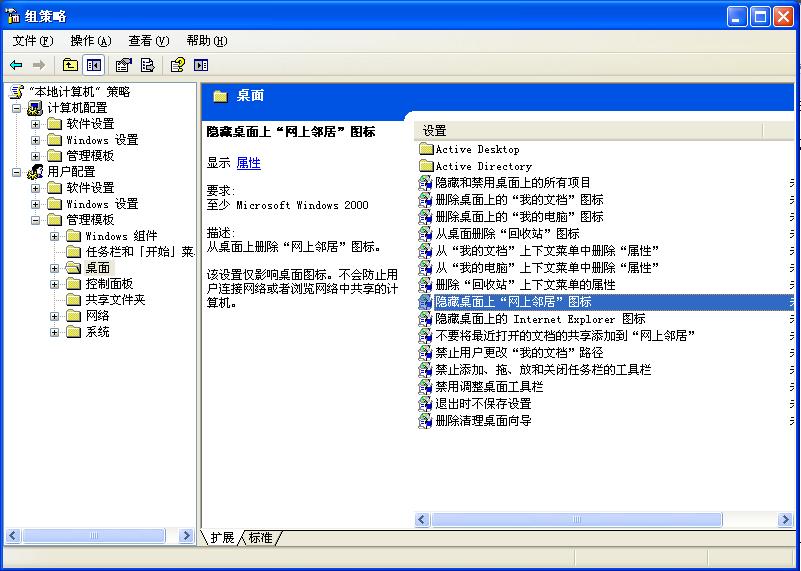Click the Export List toolbar icon
Image resolution: width=801 pixels, height=571 pixels.
[148, 65]
